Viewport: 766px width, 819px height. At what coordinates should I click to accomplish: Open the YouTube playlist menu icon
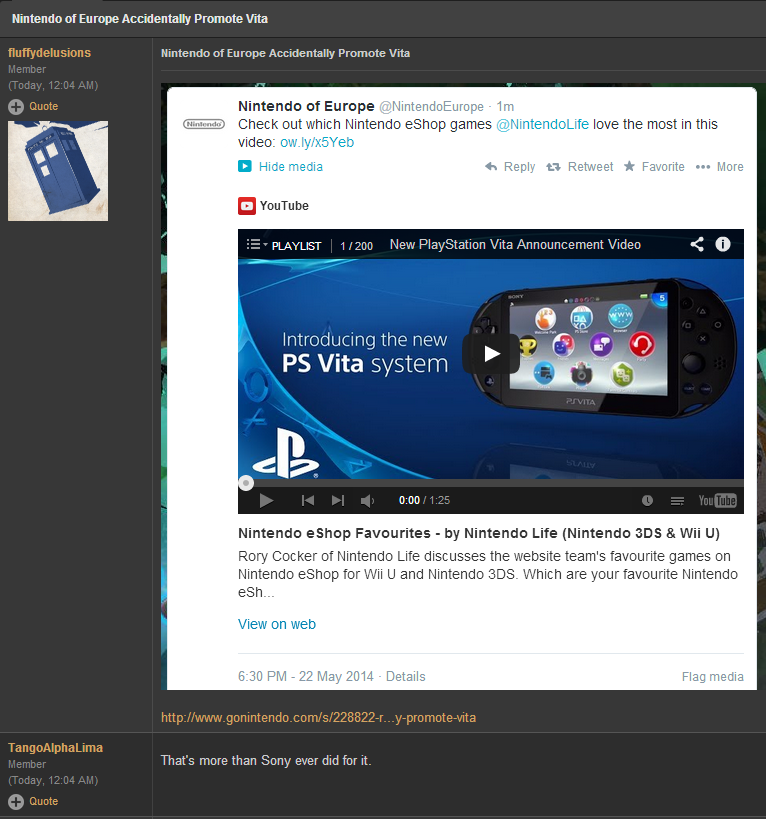[256, 244]
